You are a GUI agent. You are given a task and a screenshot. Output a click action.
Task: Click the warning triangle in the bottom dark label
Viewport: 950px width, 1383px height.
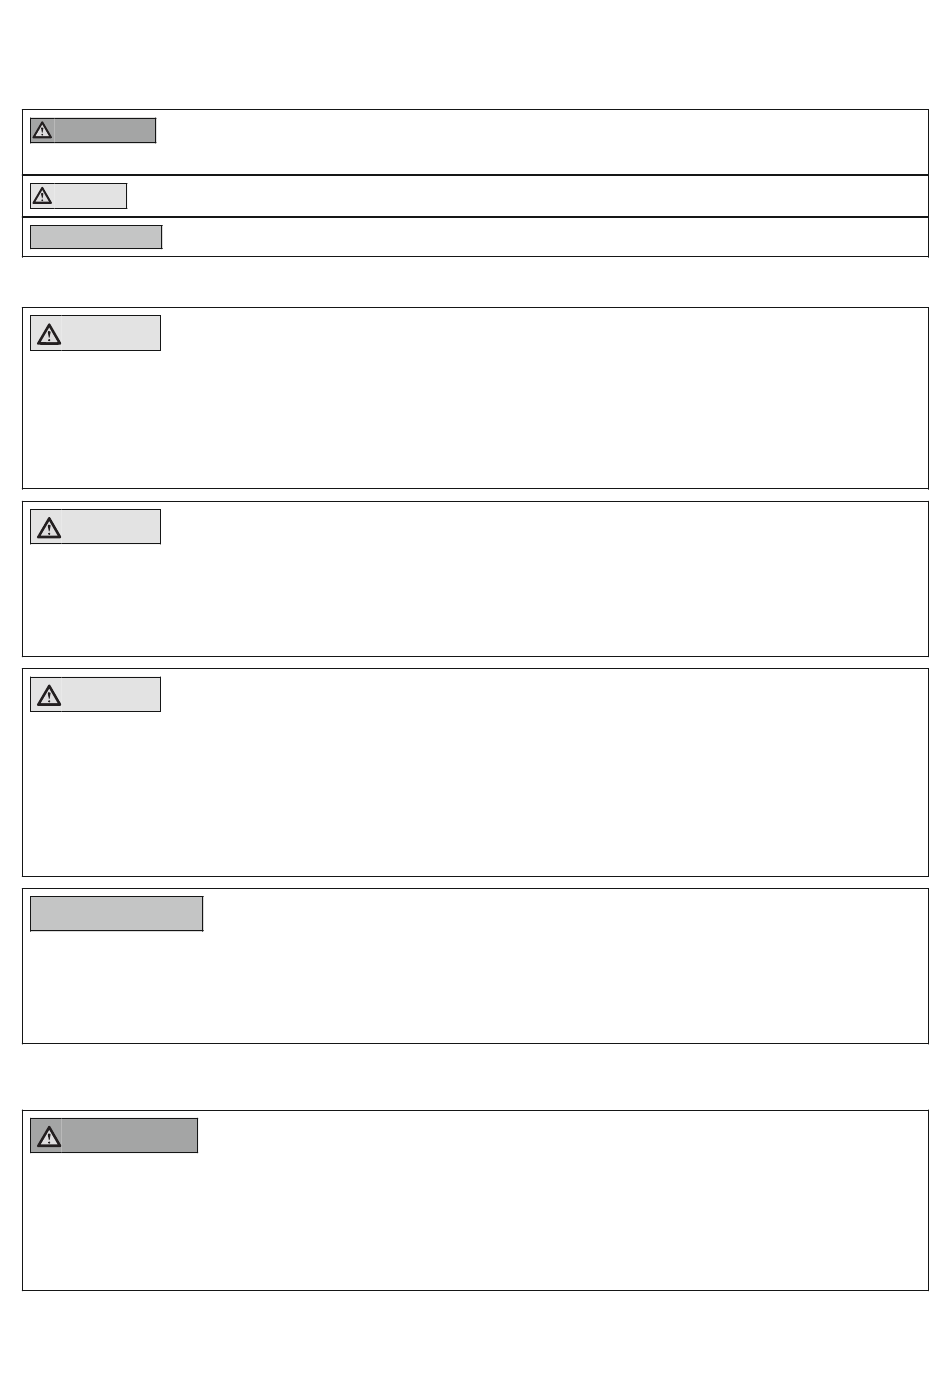point(49,1136)
